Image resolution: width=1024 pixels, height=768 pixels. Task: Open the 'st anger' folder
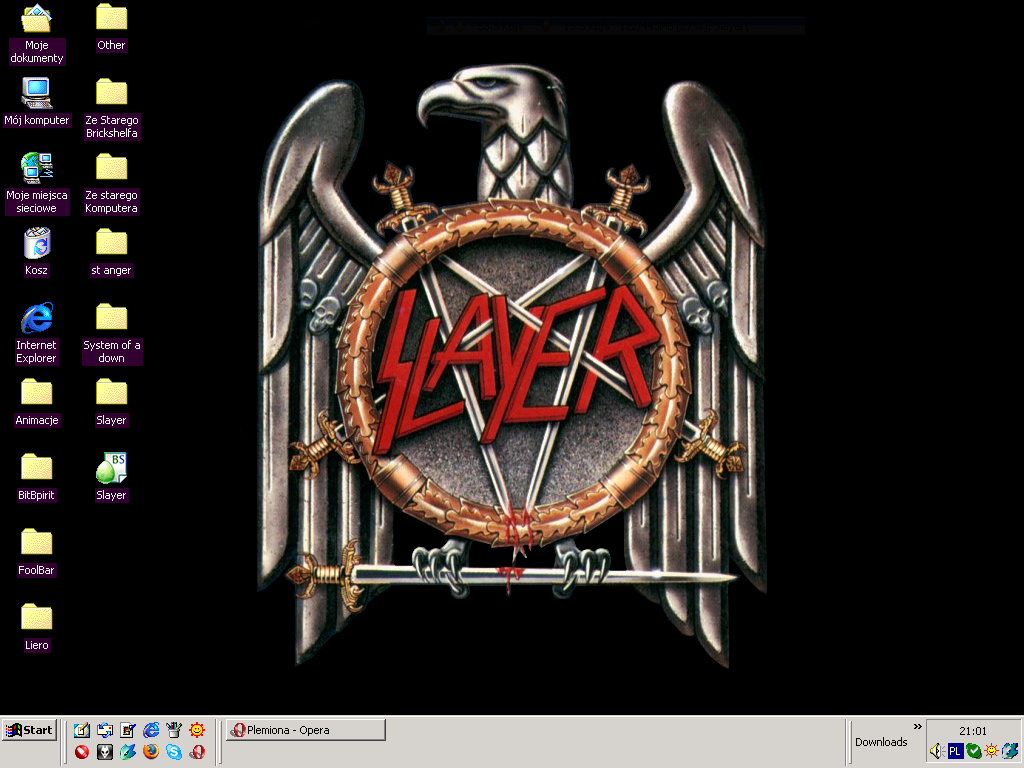click(x=110, y=243)
